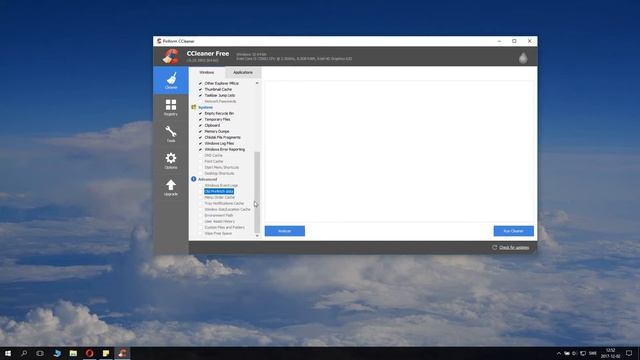Viewport: 640px width, 360px height.
Task: Show hidden system tray icons
Action: point(558,353)
